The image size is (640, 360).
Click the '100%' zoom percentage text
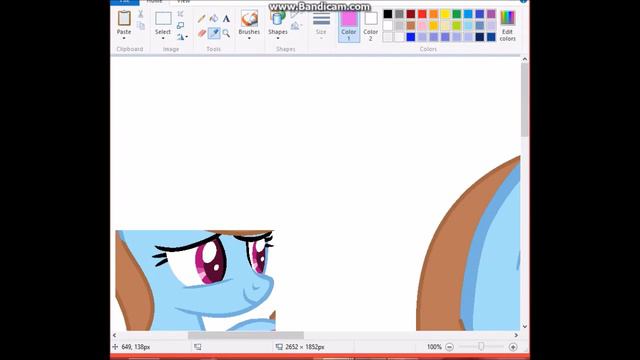434,347
